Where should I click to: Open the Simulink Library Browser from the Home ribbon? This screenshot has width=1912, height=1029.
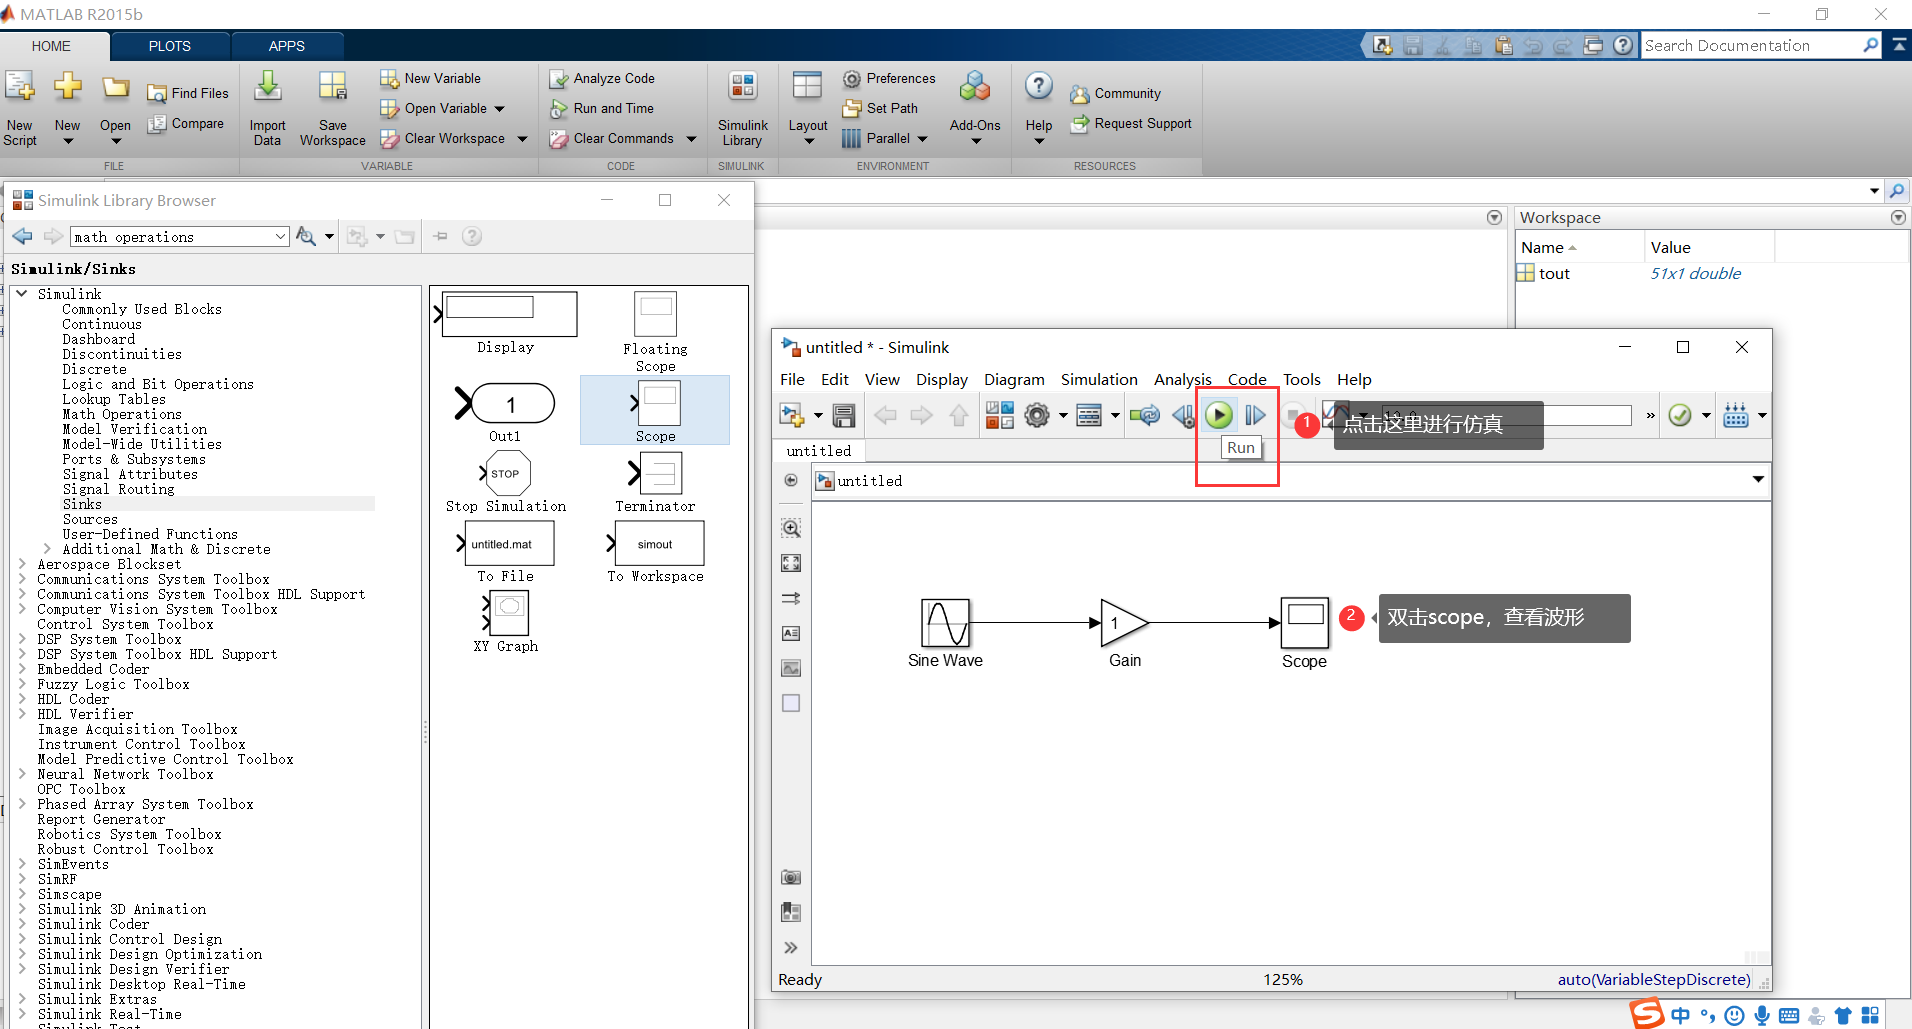pos(742,105)
